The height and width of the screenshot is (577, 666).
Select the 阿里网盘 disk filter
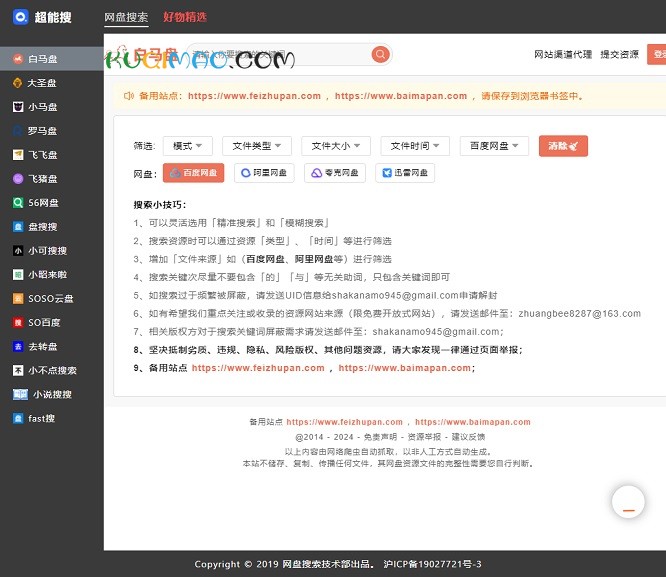[264, 173]
